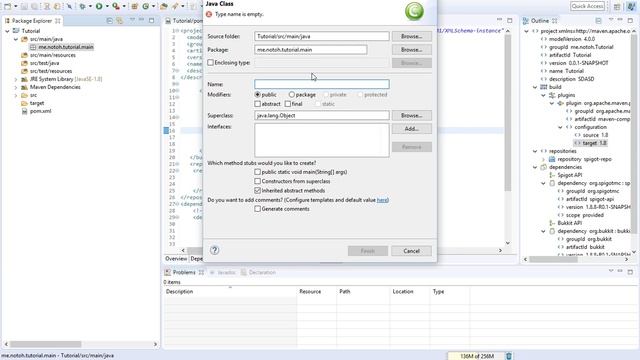
Task: Click the skip breakpoints toolbar icon
Action: point(69,6)
